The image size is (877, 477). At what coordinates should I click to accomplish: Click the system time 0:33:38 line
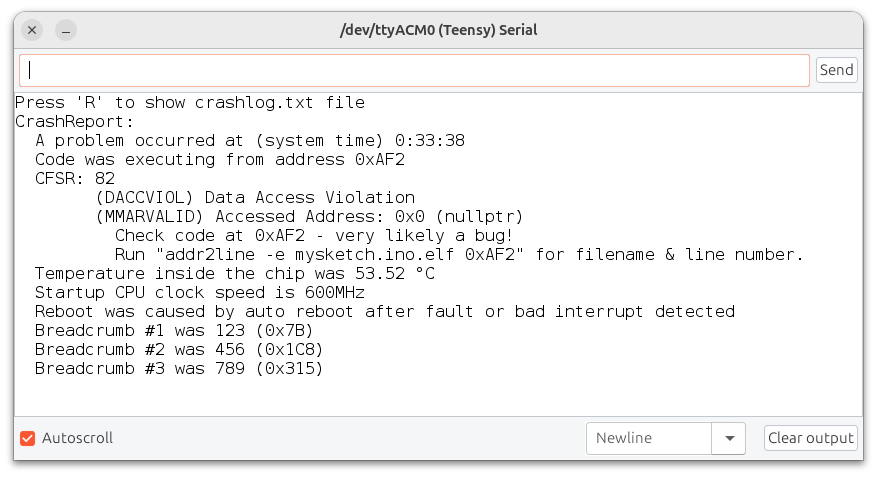249,141
